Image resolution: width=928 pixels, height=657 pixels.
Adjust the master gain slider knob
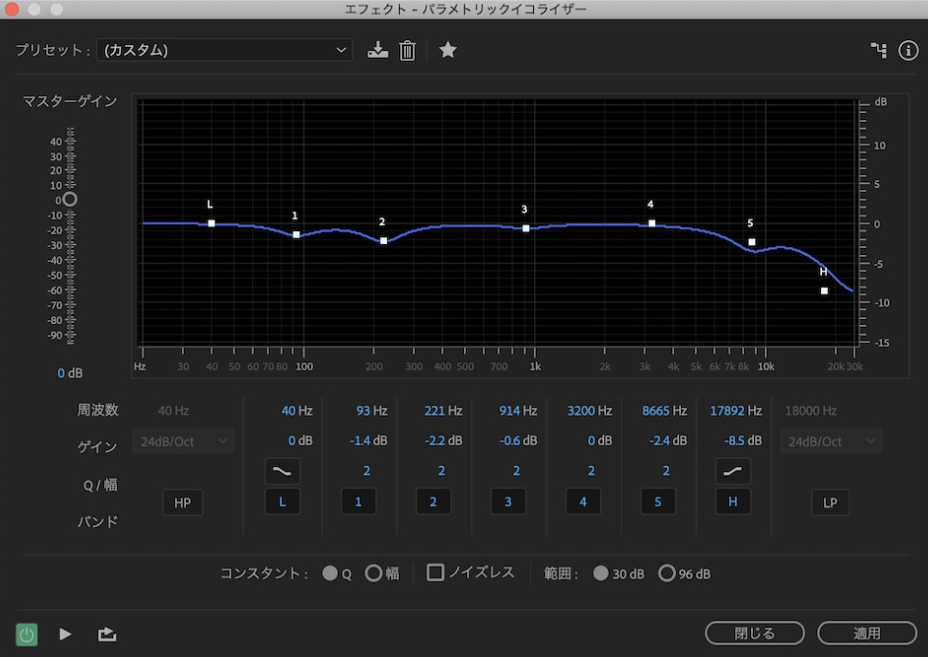(x=69, y=199)
